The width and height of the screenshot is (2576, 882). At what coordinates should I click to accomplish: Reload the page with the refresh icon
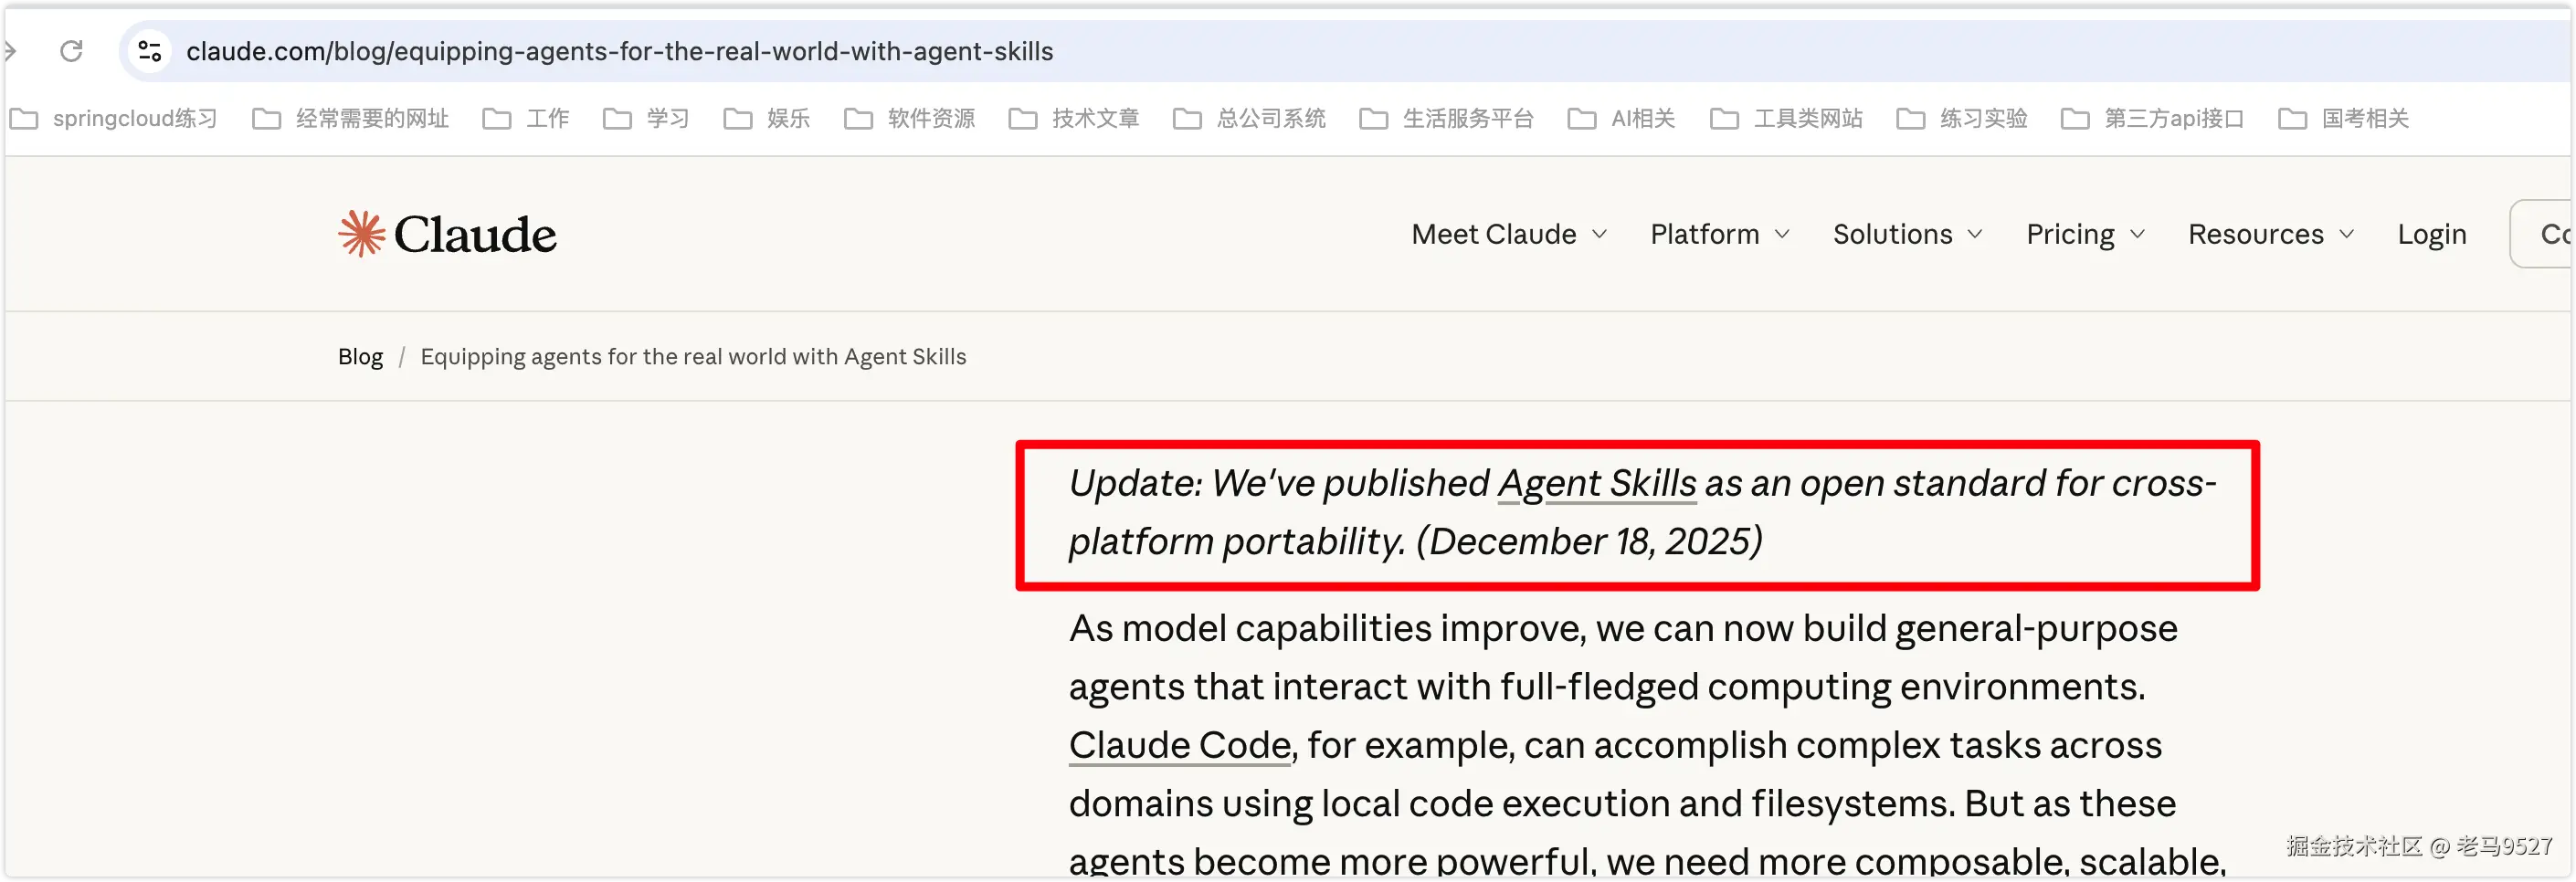[71, 51]
